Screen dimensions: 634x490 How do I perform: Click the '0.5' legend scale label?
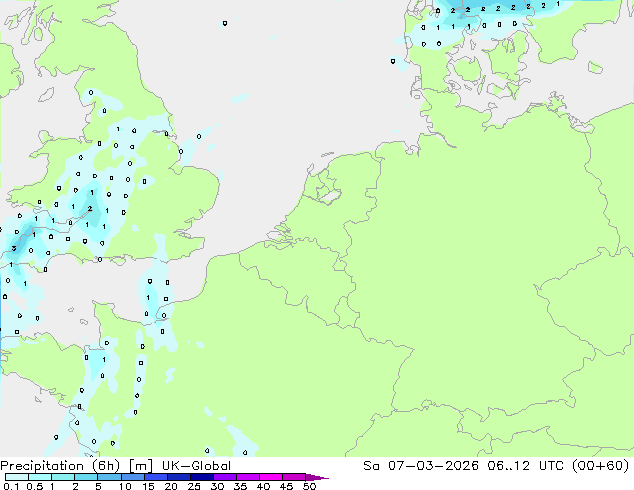coord(35,486)
